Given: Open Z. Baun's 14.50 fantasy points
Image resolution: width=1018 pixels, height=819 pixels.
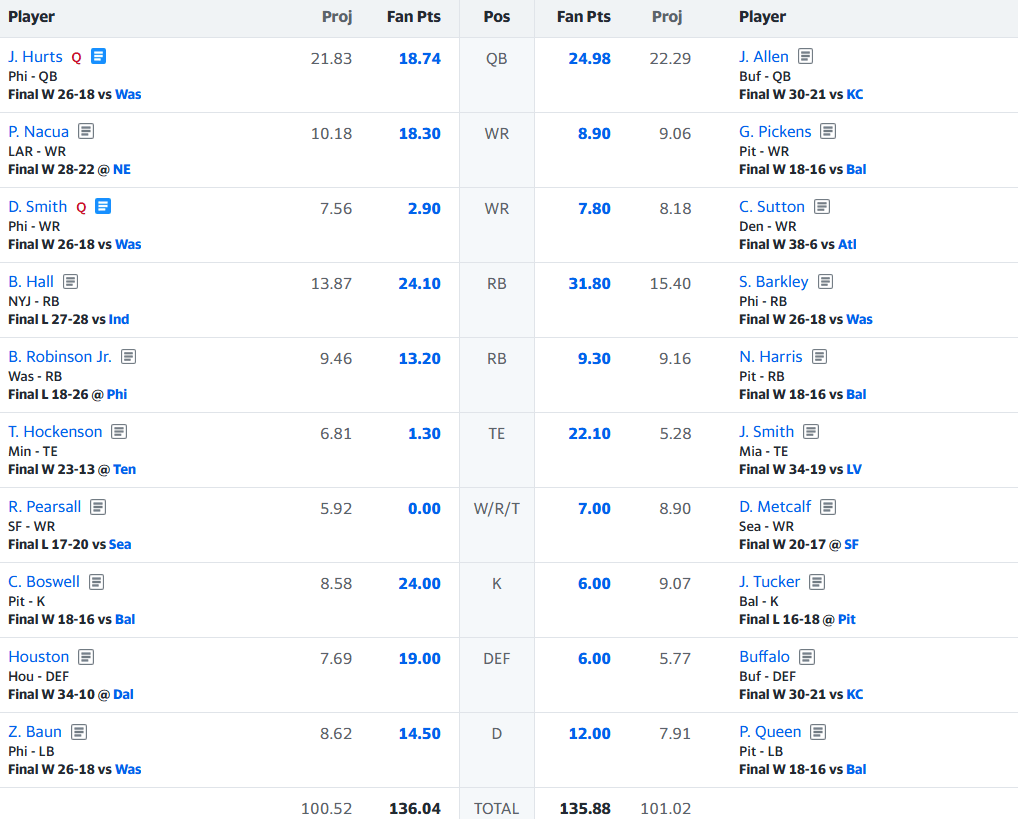Looking at the screenshot, I should pyautogui.click(x=419, y=734).
